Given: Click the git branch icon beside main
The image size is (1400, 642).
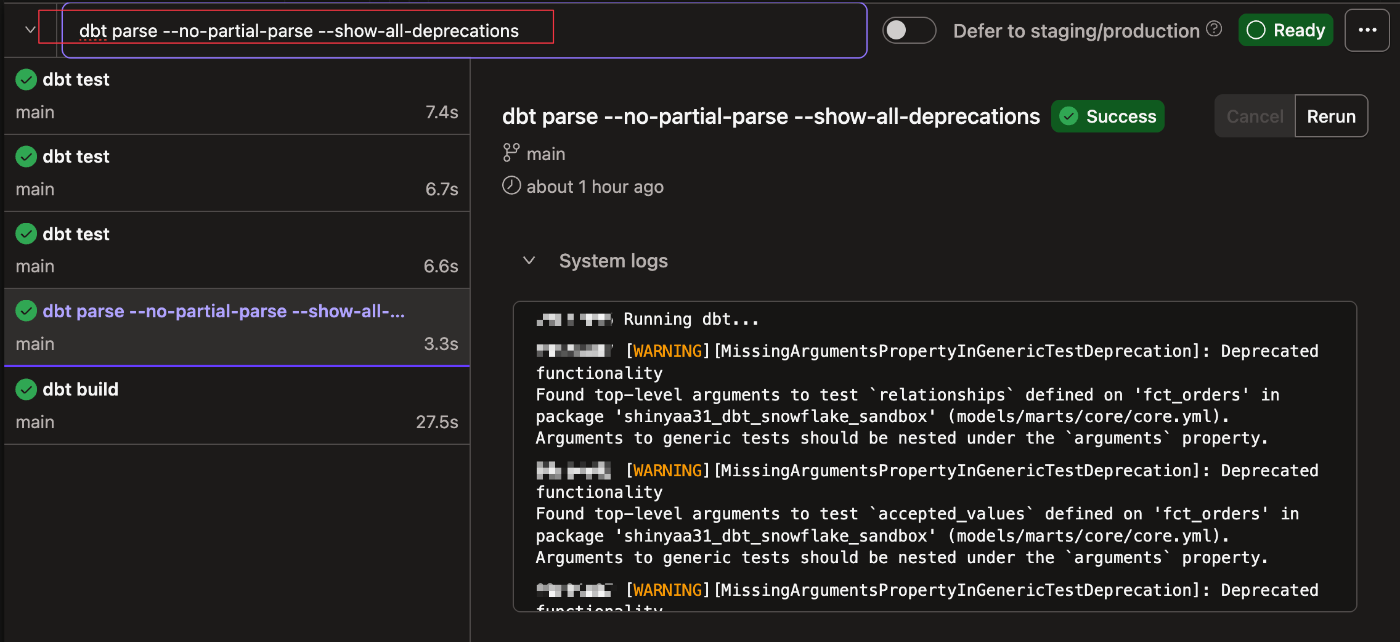Looking at the screenshot, I should click(x=511, y=153).
